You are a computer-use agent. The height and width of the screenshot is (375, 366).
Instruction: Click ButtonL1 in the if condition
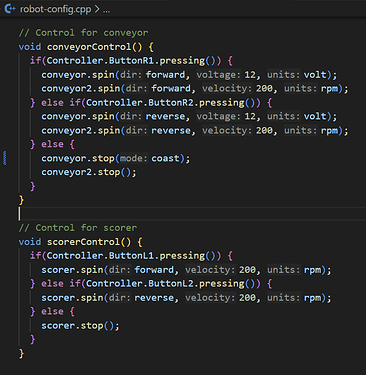point(132,256)
